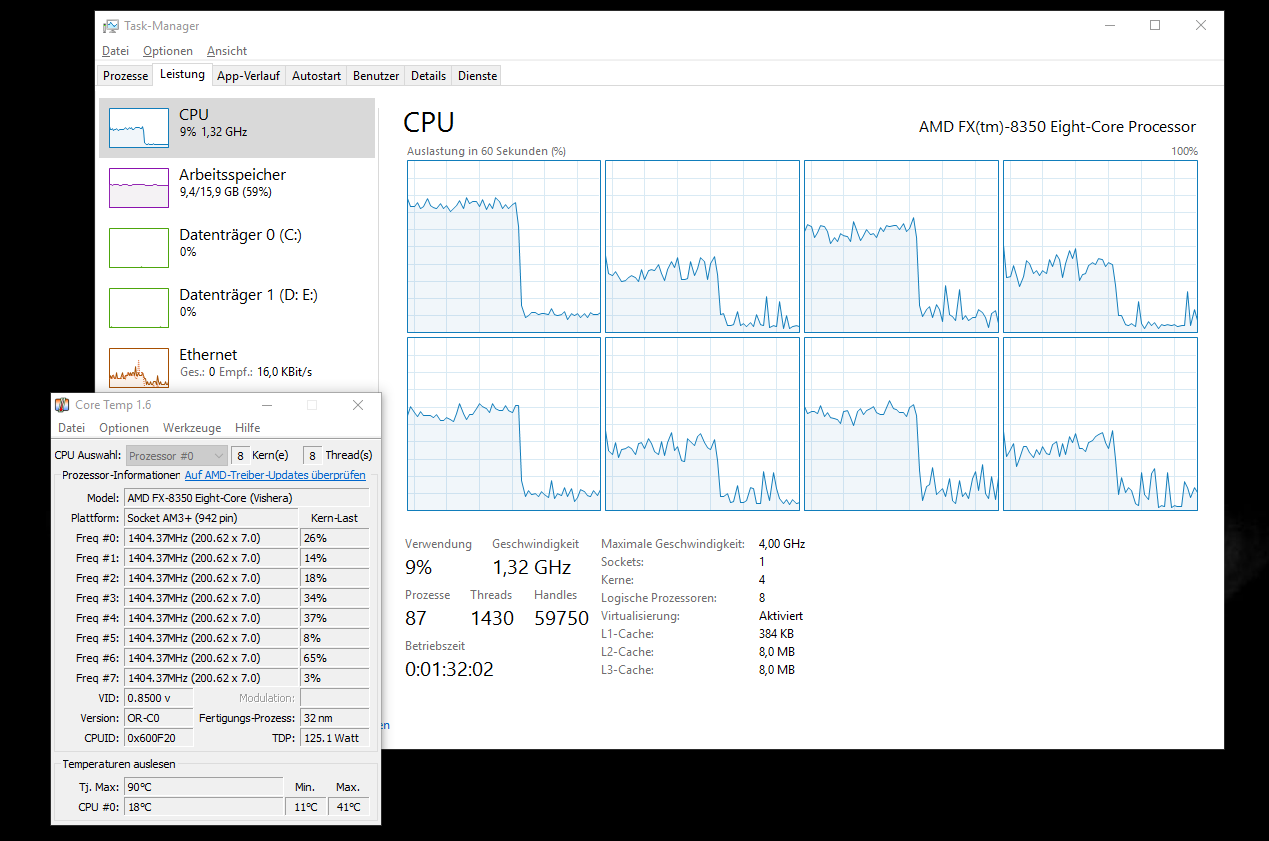Select the Ethernet network graph icon
Image resolution: width=1269 pixels, height=841 pixels.
tap(139, 367)
